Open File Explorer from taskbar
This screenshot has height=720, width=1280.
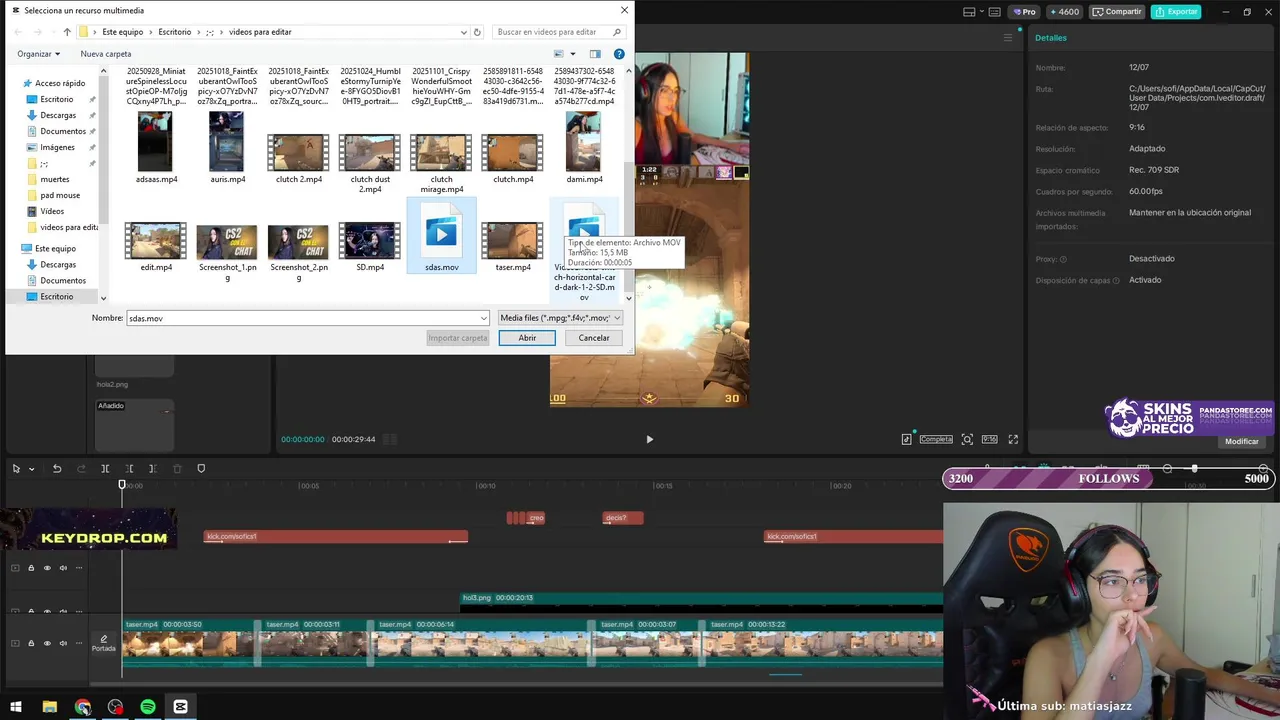50,707
